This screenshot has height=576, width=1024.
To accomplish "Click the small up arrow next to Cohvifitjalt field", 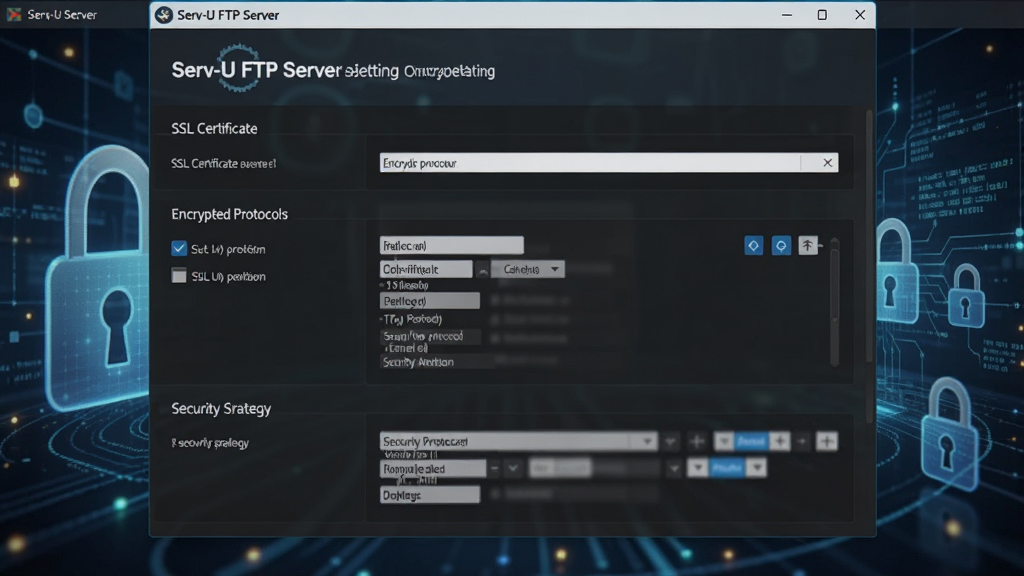I will (482, 270).
